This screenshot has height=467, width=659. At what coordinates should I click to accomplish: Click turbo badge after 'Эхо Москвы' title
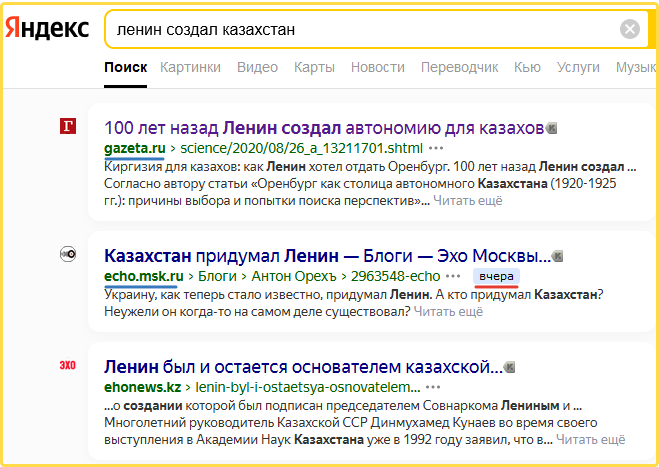click(557, 256)
